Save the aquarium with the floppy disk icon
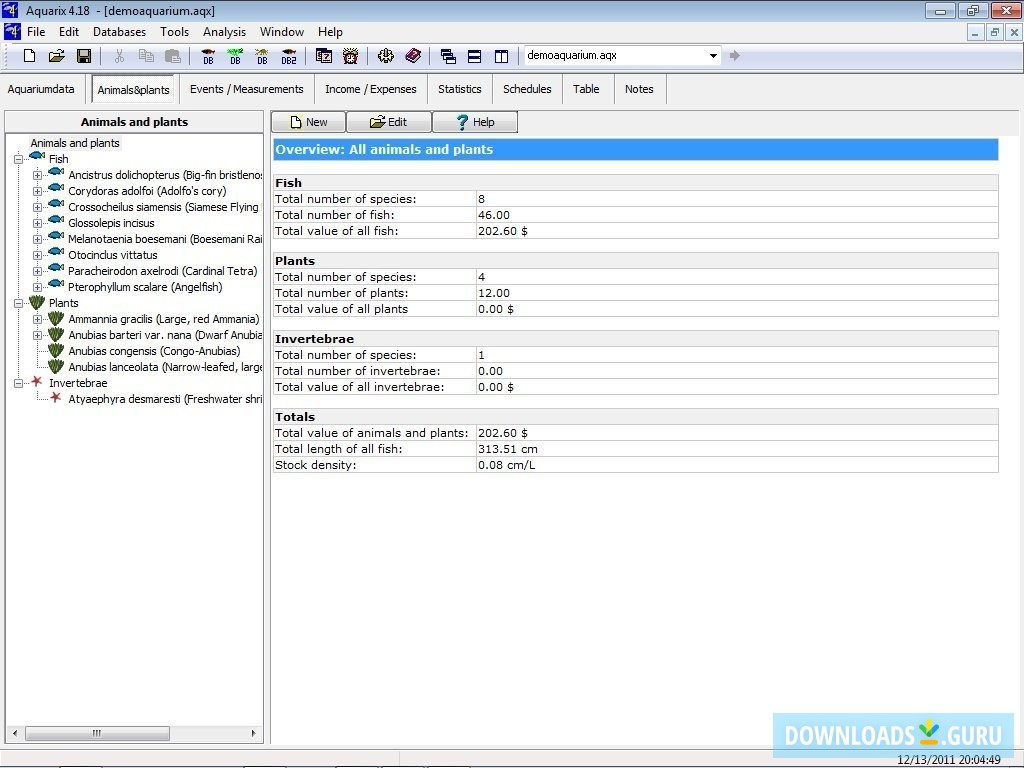Screen dimensions: 1024x768 click(x=84, y=56)
